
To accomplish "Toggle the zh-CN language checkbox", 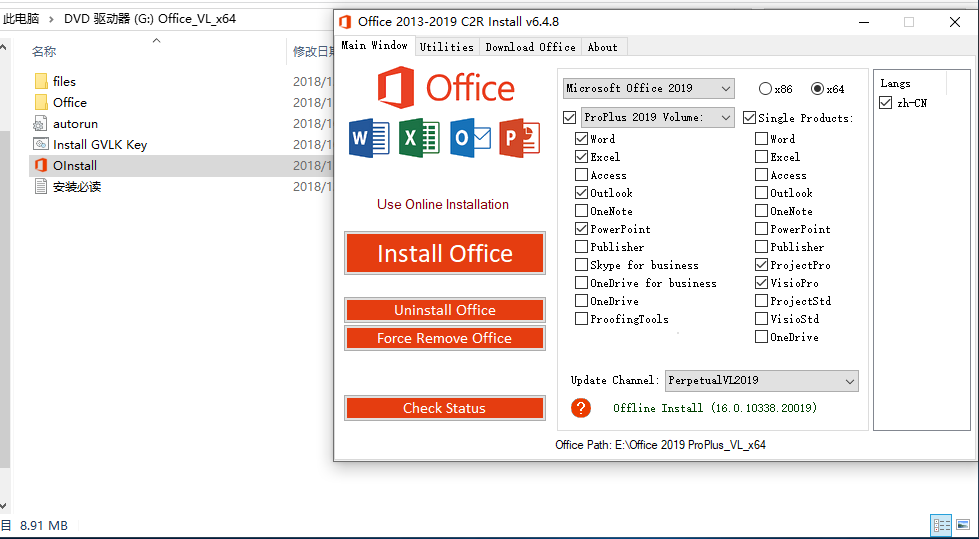I will (x=885, y=103).
